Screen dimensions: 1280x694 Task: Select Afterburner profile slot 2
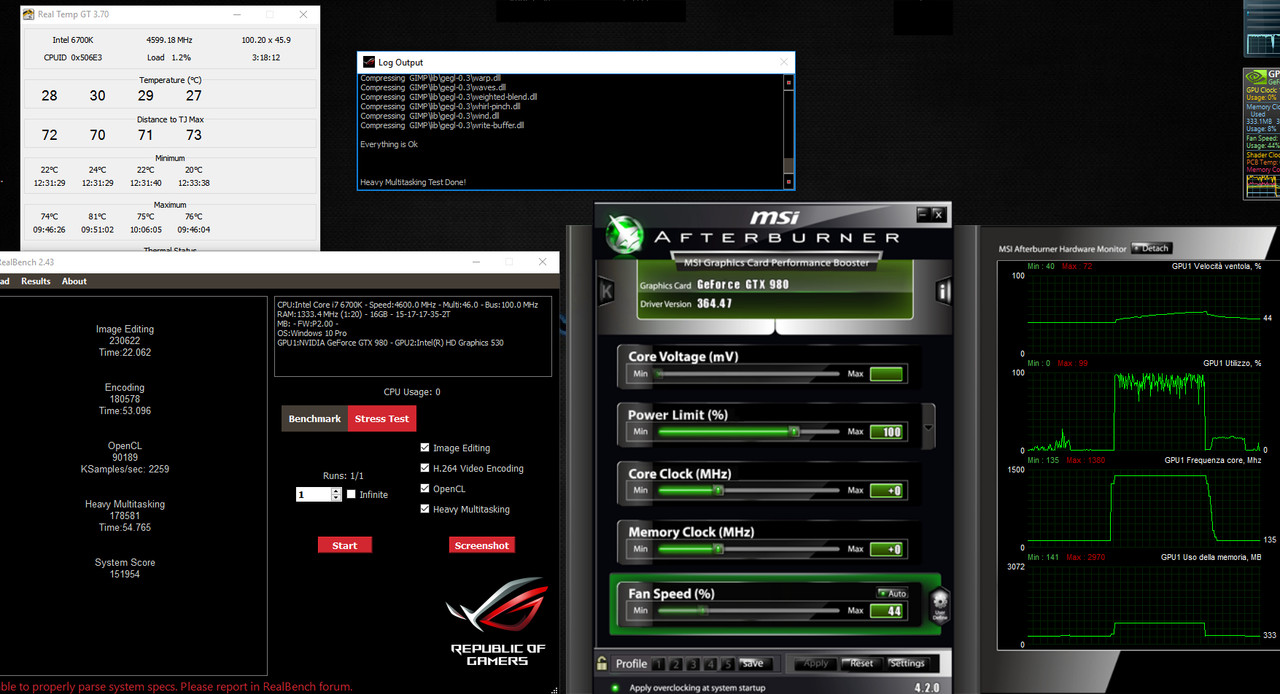(678, 664)
